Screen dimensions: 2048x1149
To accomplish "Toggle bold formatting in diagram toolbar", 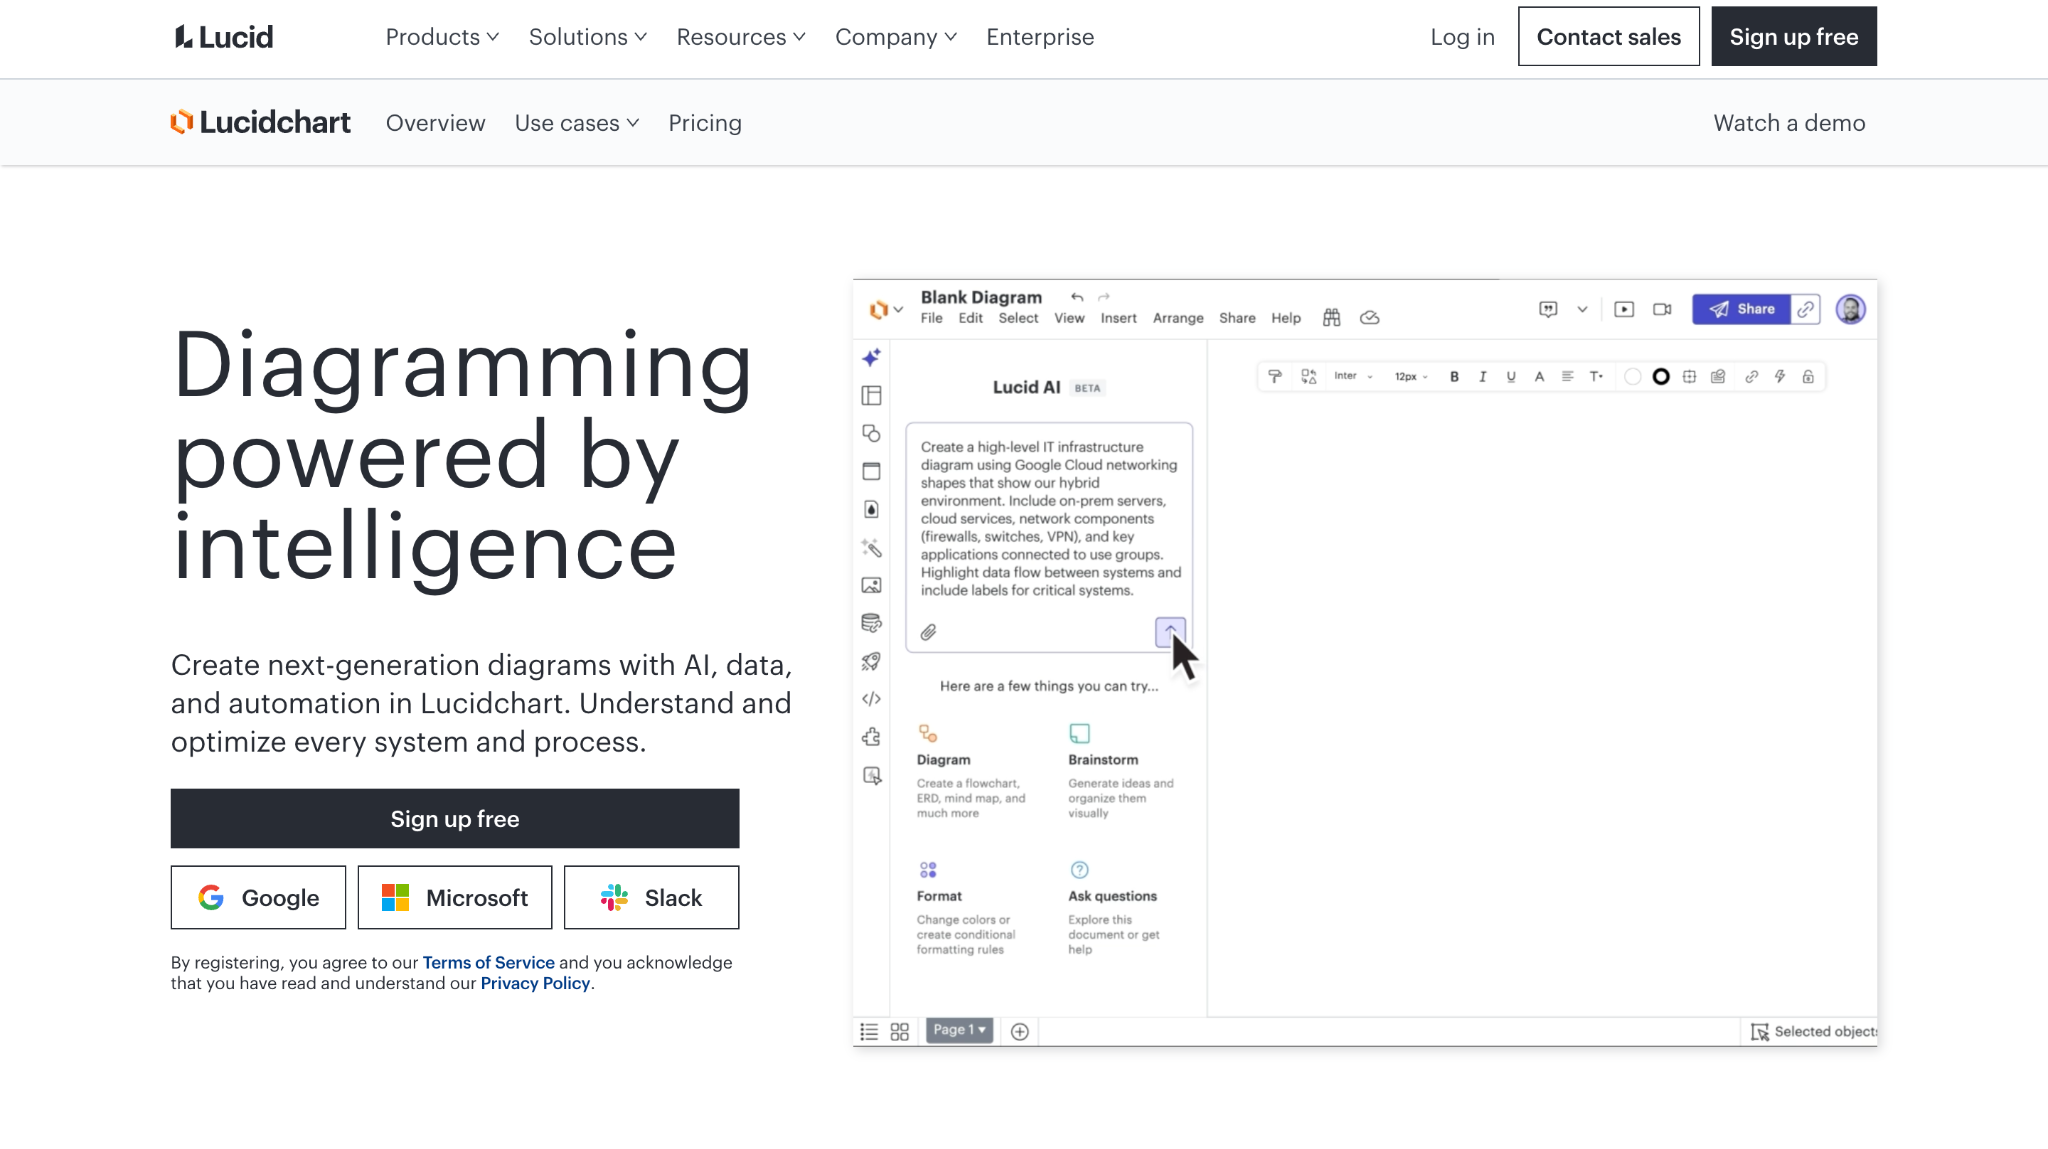I will (1454, 377).
